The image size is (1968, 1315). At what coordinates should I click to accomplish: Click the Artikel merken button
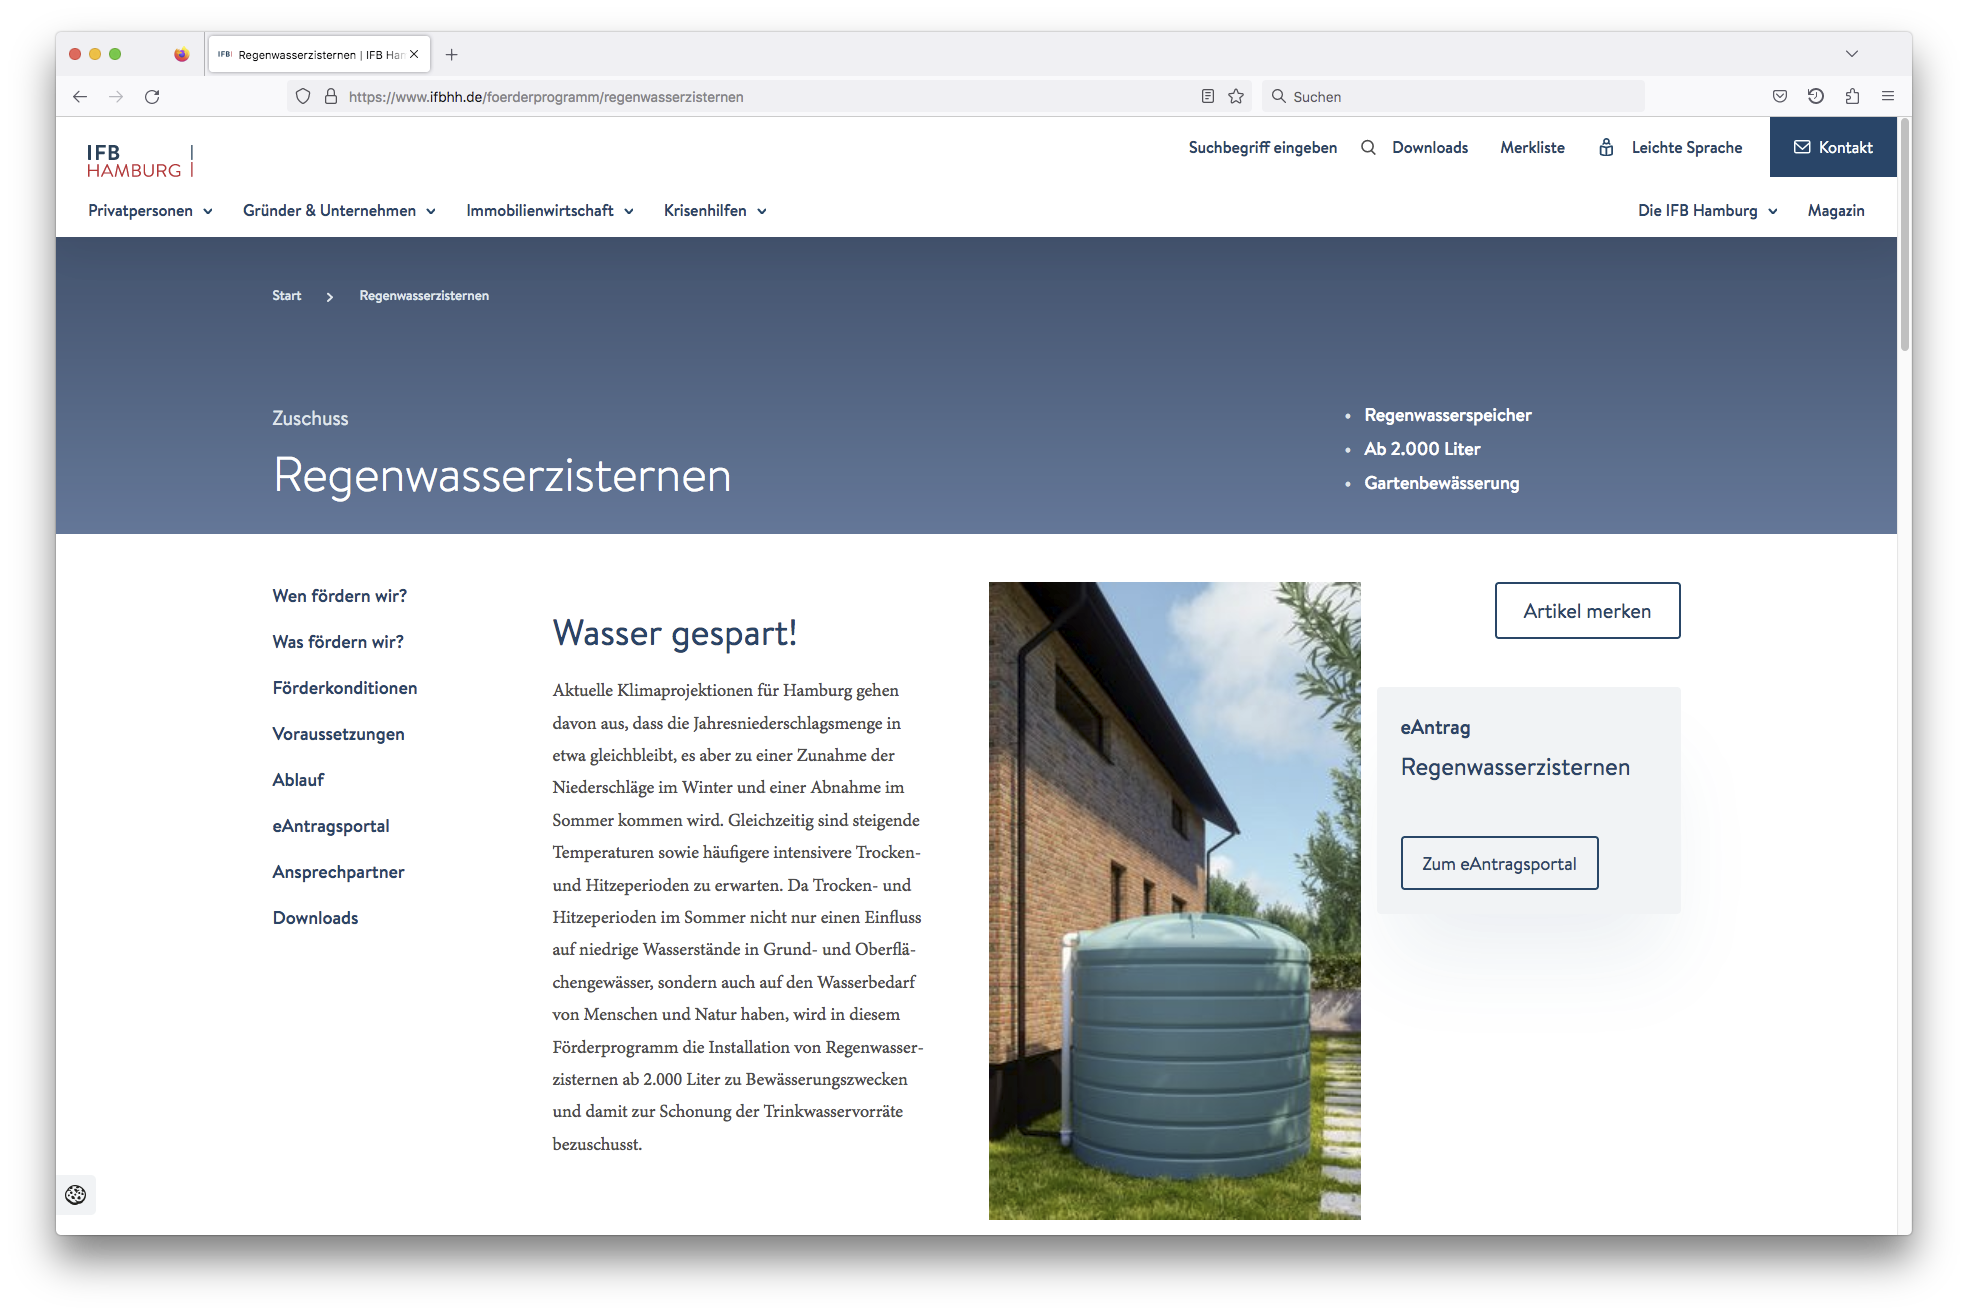(x=1587, y=611)
